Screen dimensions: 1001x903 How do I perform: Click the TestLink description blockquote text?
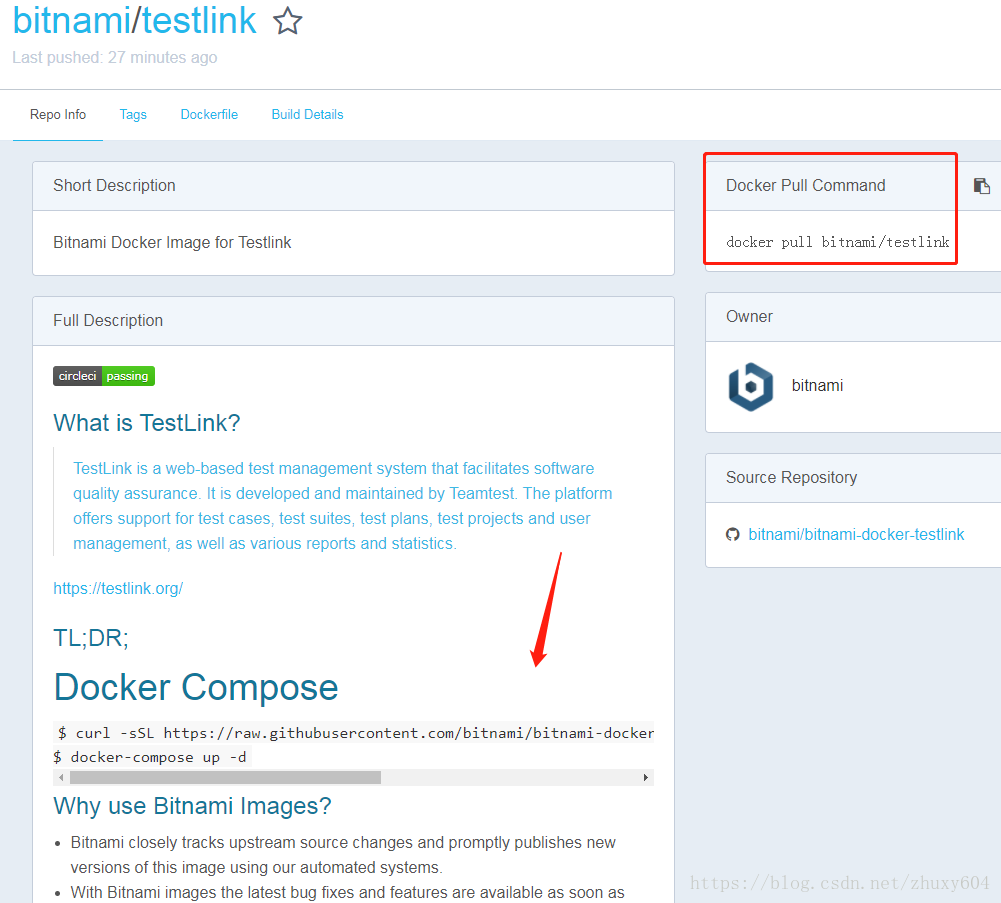342,506
